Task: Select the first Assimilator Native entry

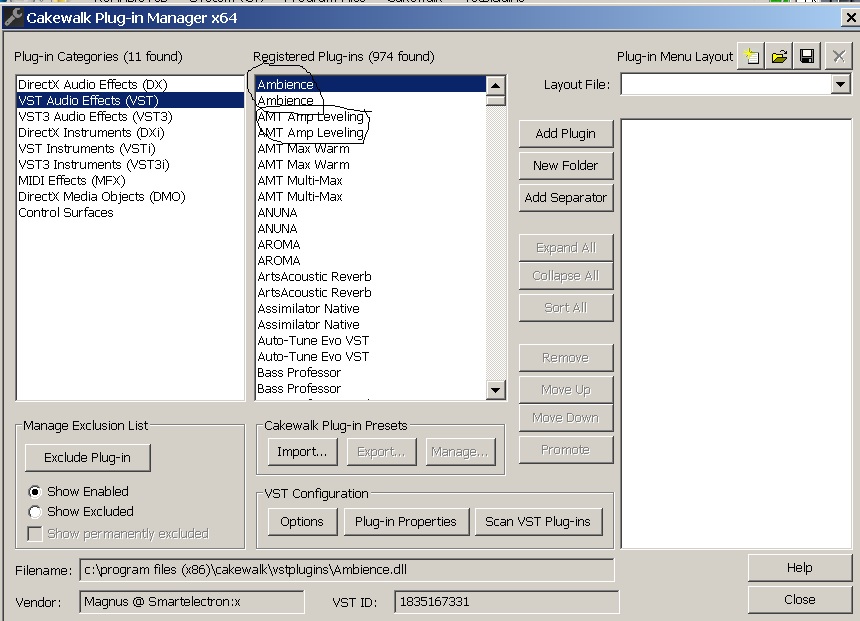Action: pos(371,308)
